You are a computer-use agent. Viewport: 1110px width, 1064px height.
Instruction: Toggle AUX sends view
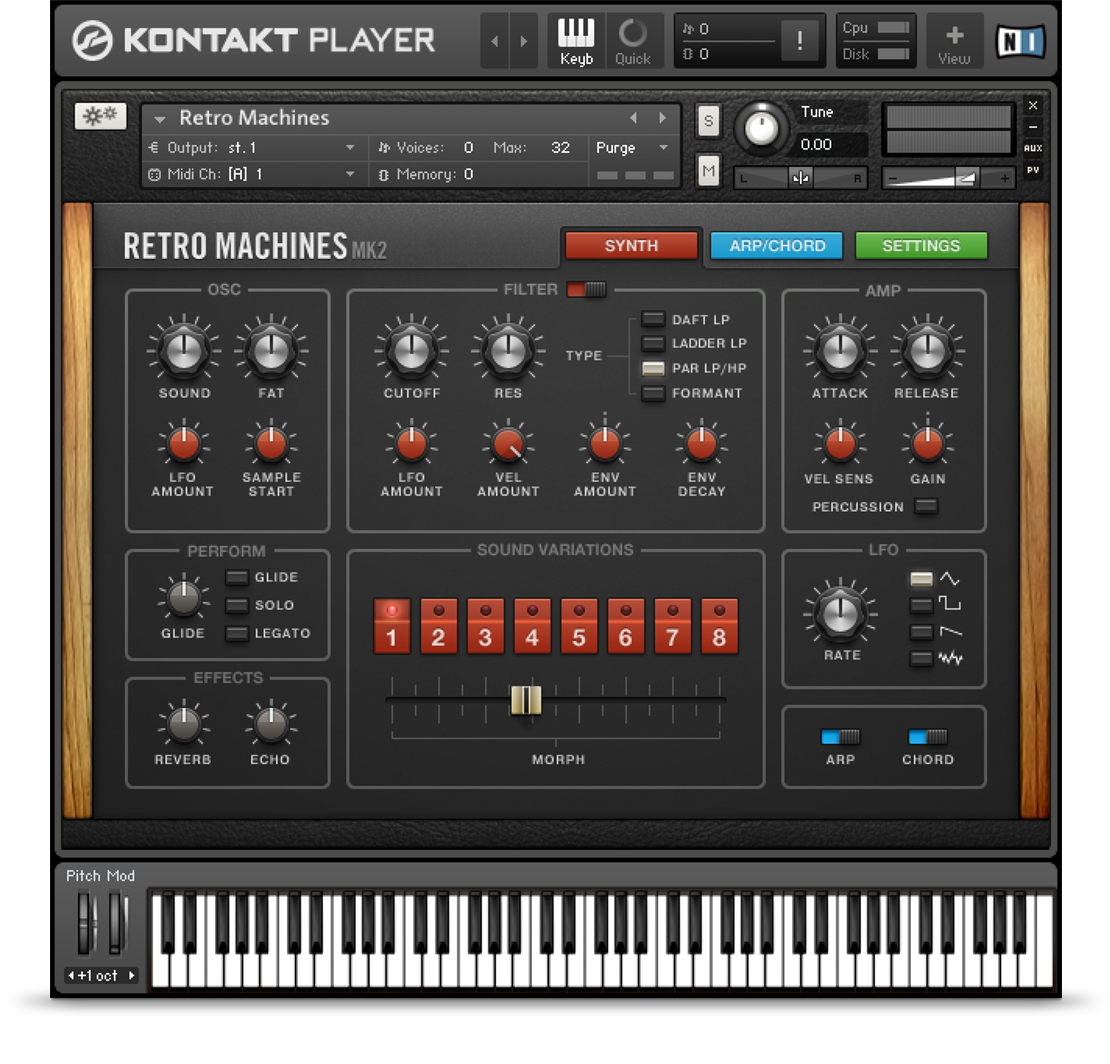click(x=1033, y=148)
